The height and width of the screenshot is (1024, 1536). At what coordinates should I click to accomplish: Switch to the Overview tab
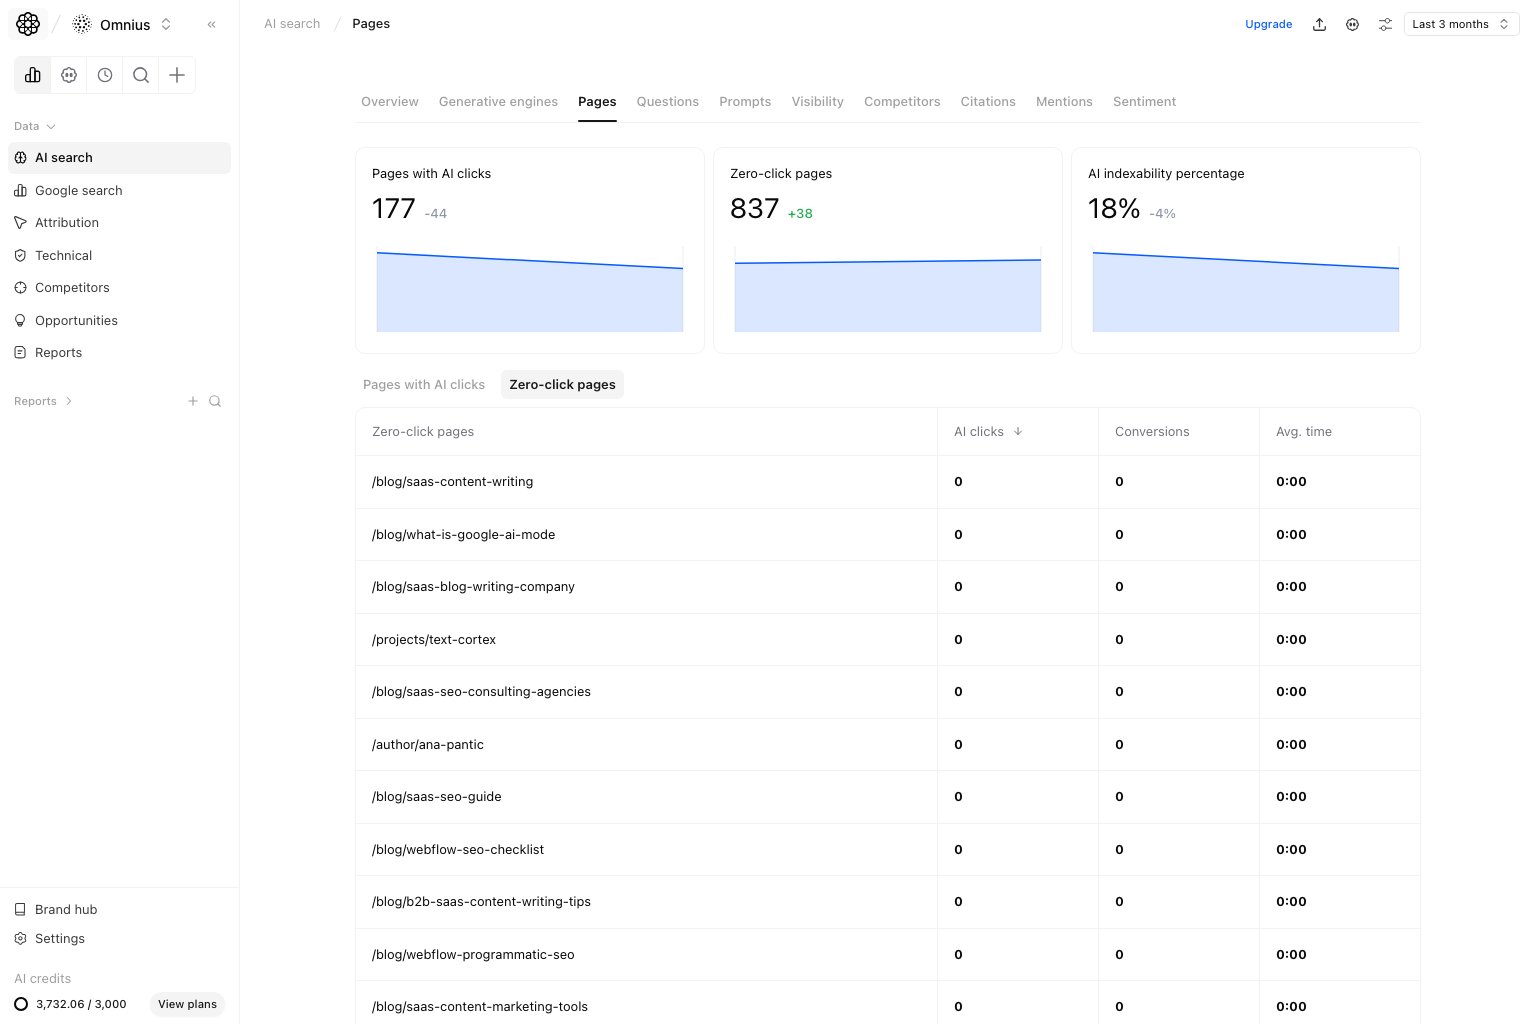[390, 102]
